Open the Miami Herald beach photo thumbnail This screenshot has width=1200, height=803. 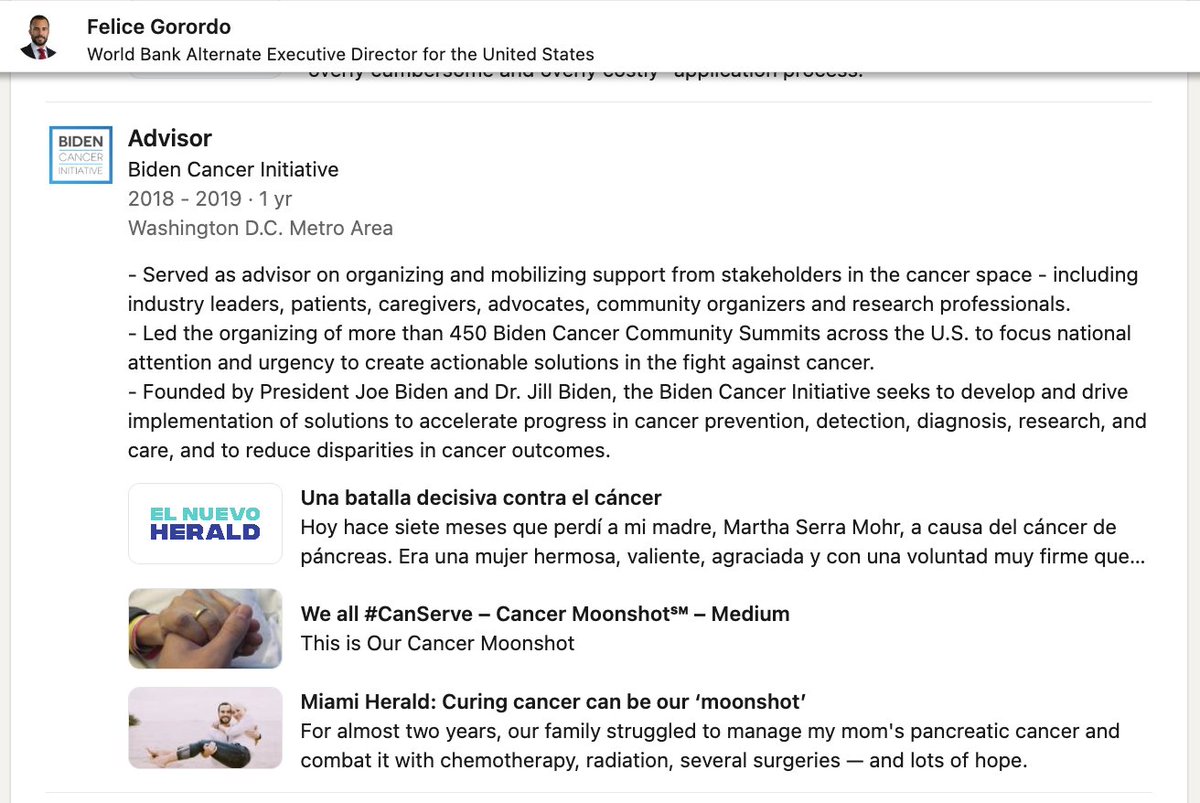(x=205, y=728)
